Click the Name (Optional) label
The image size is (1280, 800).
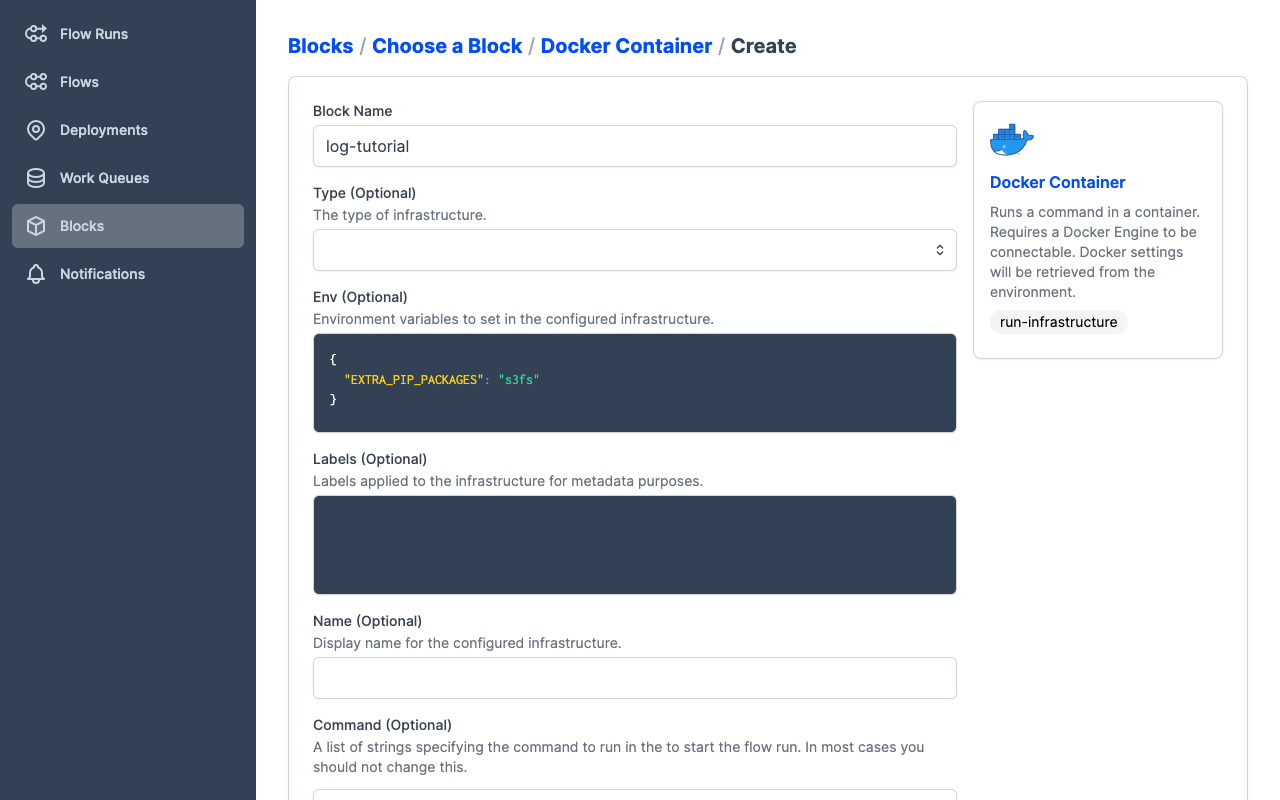coord(367,621)
